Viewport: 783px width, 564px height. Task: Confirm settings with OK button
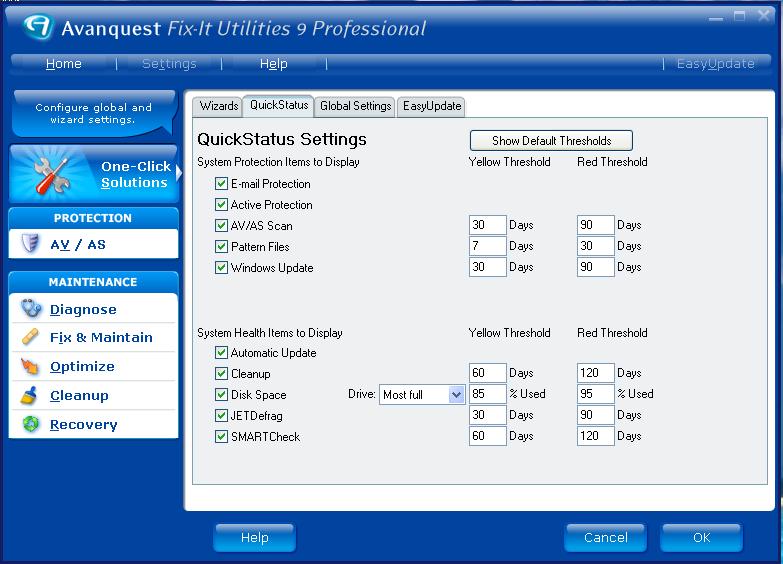[x=701, y=538]
